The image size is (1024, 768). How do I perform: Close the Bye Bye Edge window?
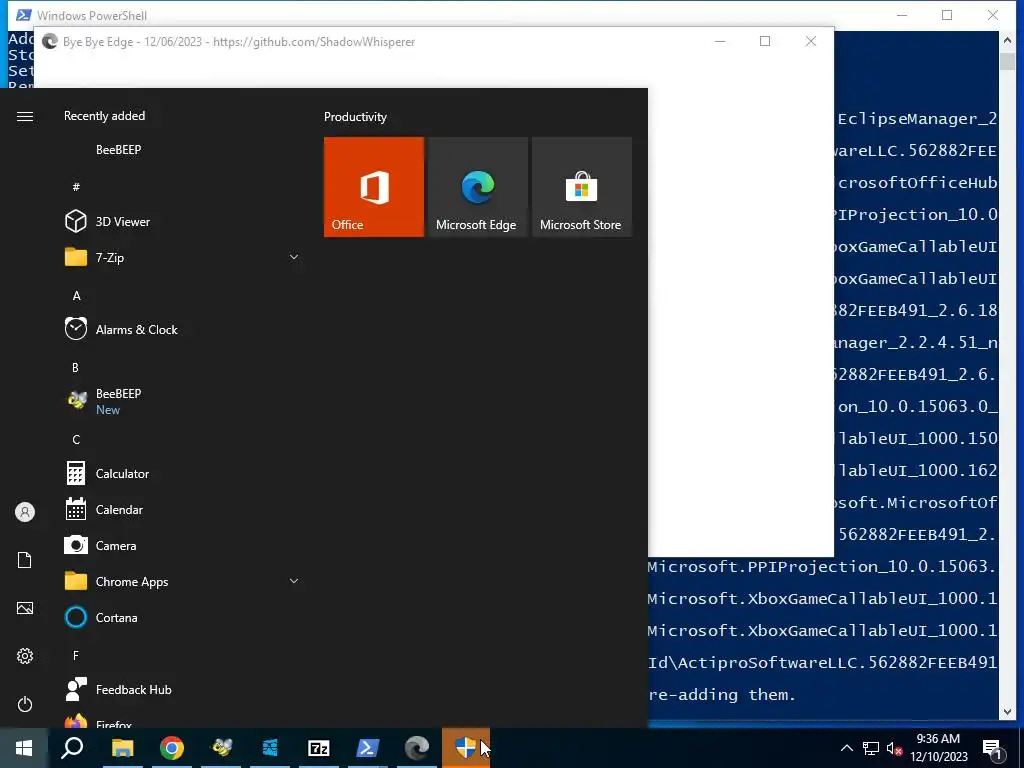pos(810,41)
